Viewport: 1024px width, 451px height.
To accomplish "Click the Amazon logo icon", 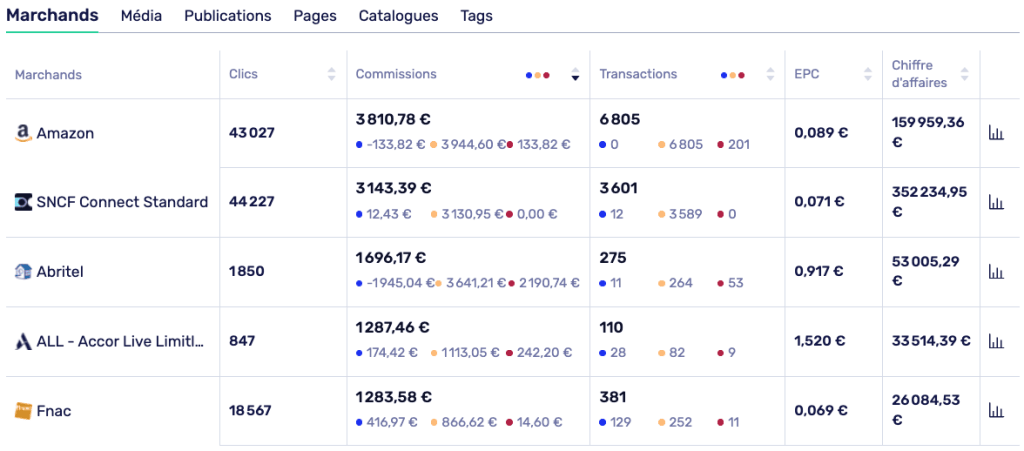I will point(23,133).
